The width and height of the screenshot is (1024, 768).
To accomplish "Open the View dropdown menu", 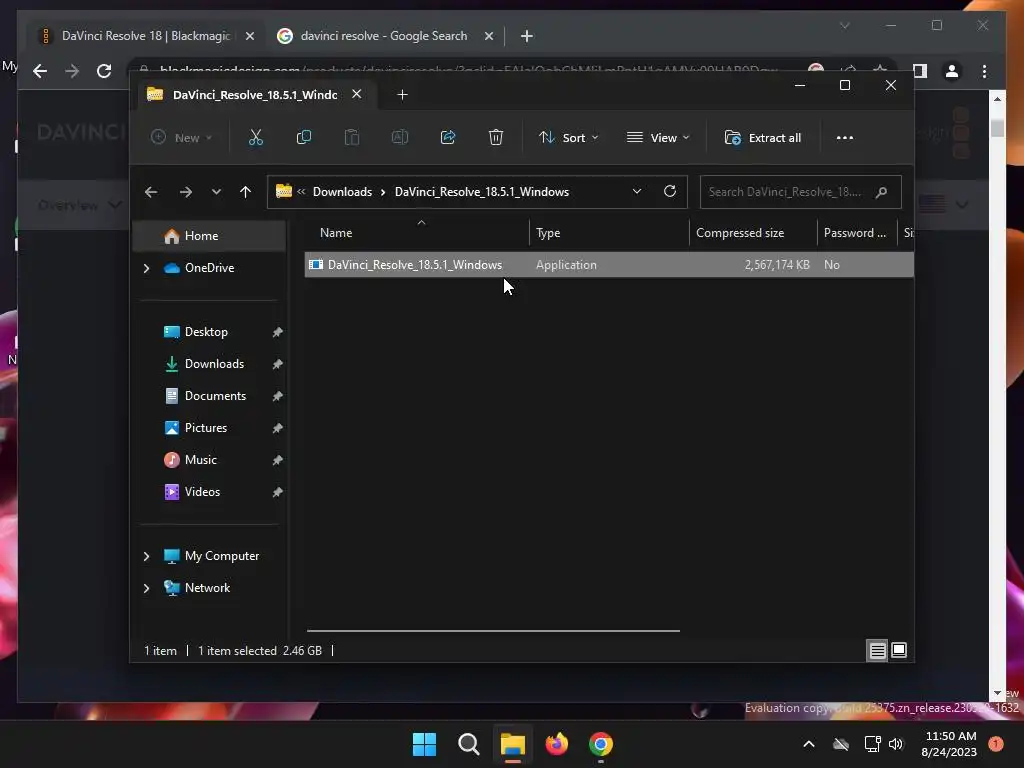I will click(658, 138).
